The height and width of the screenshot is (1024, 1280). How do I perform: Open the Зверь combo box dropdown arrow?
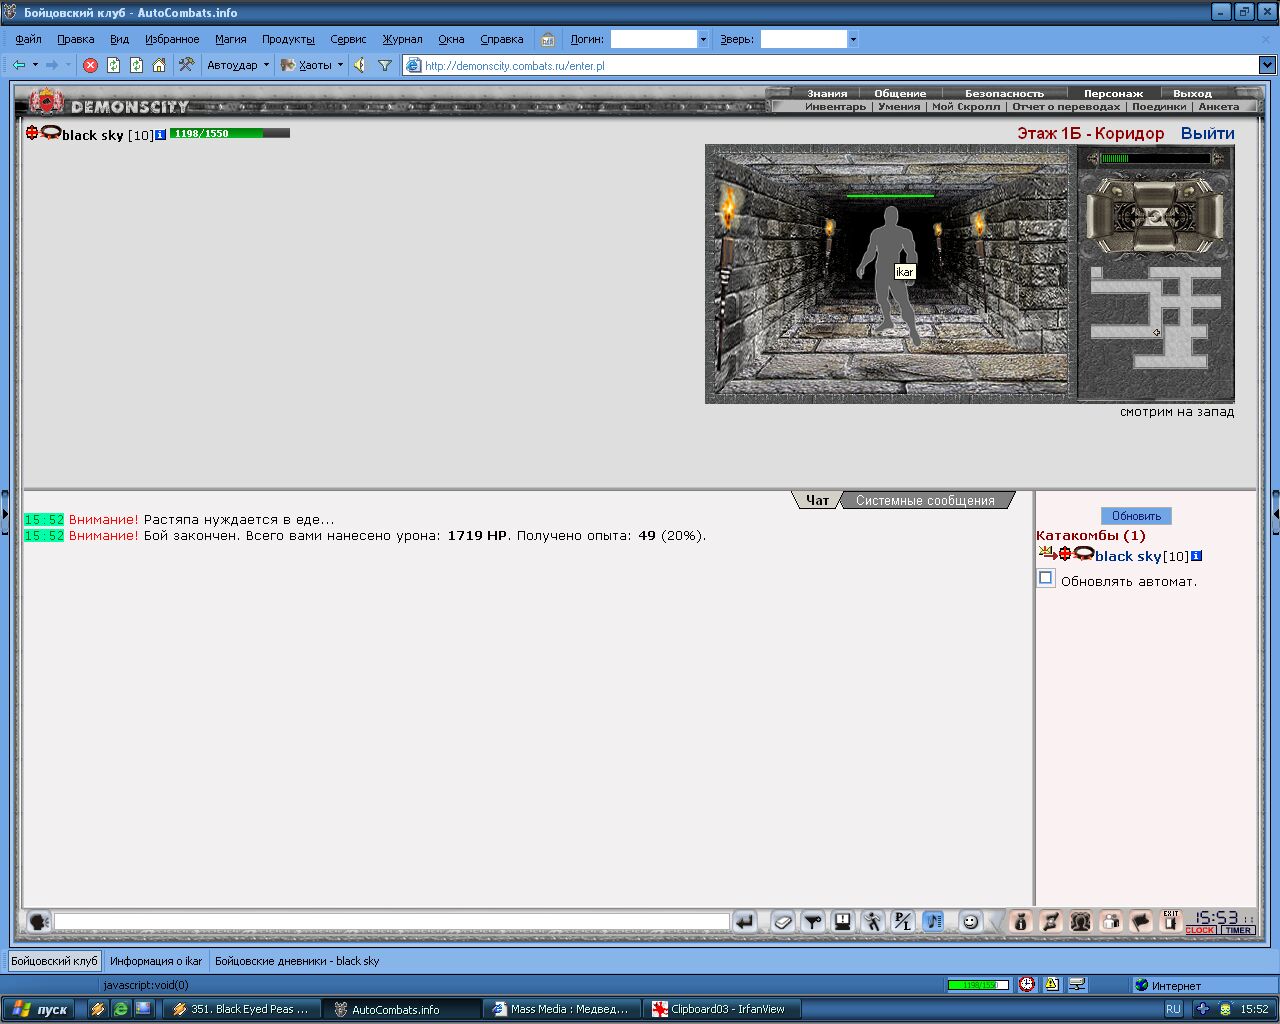pos(853,39)
